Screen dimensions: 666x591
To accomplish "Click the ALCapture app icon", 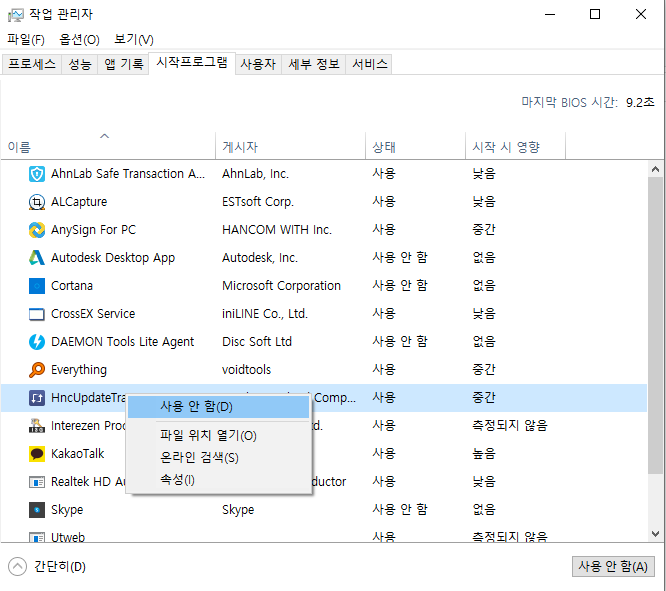I will tap(37, 202).
